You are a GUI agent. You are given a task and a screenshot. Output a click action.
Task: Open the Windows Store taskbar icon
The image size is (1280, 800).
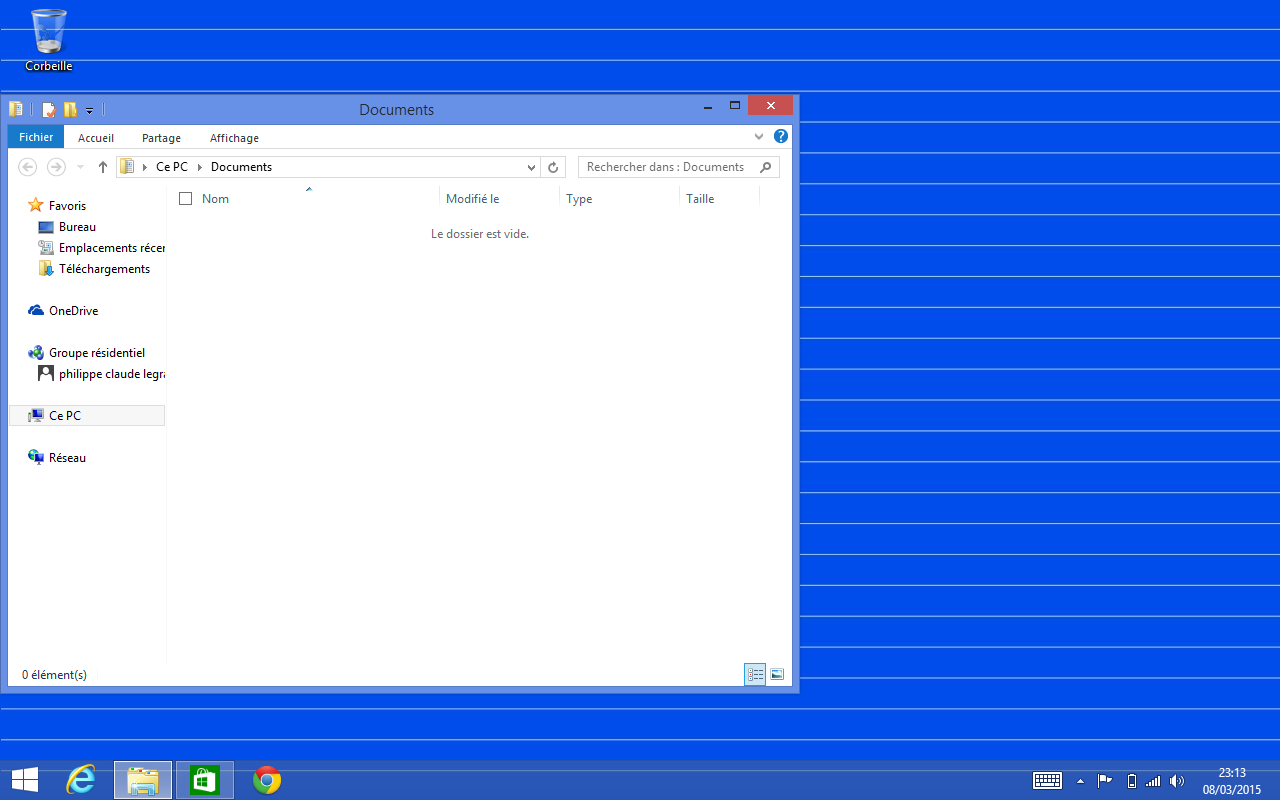coord(205,780)
